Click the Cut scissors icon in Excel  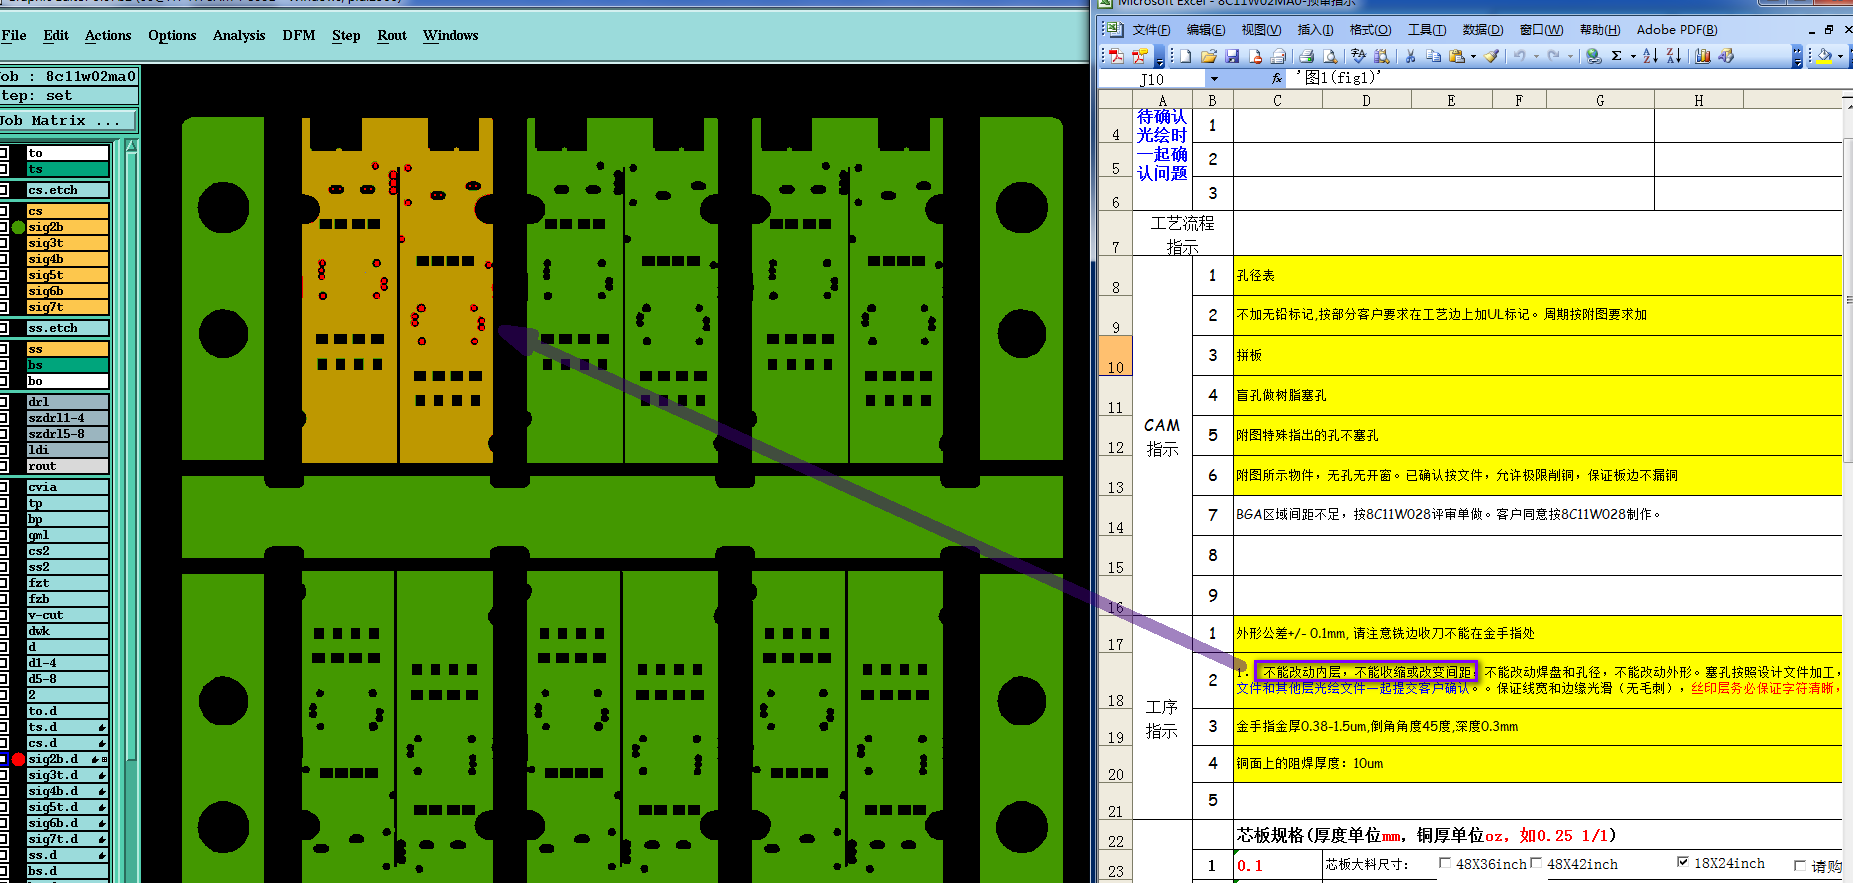[1410, 56]
